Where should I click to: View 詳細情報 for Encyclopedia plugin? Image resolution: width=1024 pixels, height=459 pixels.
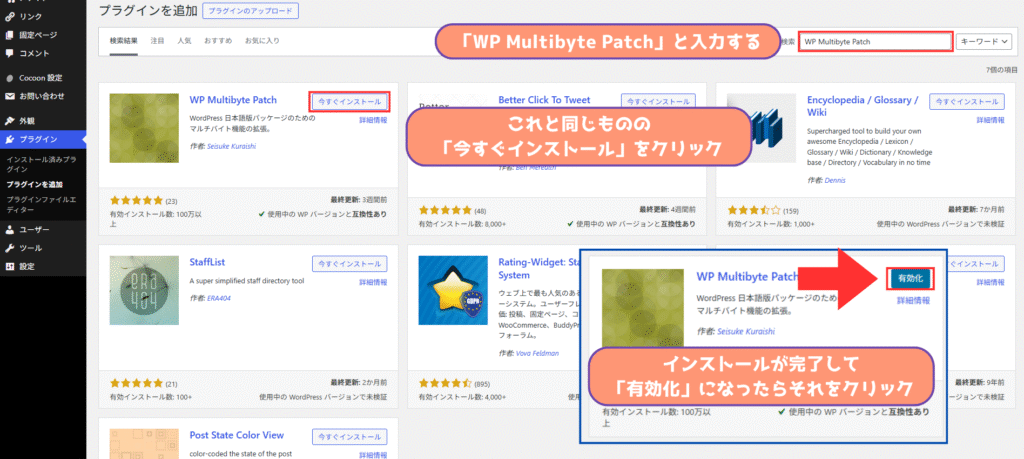click(991, 121)
